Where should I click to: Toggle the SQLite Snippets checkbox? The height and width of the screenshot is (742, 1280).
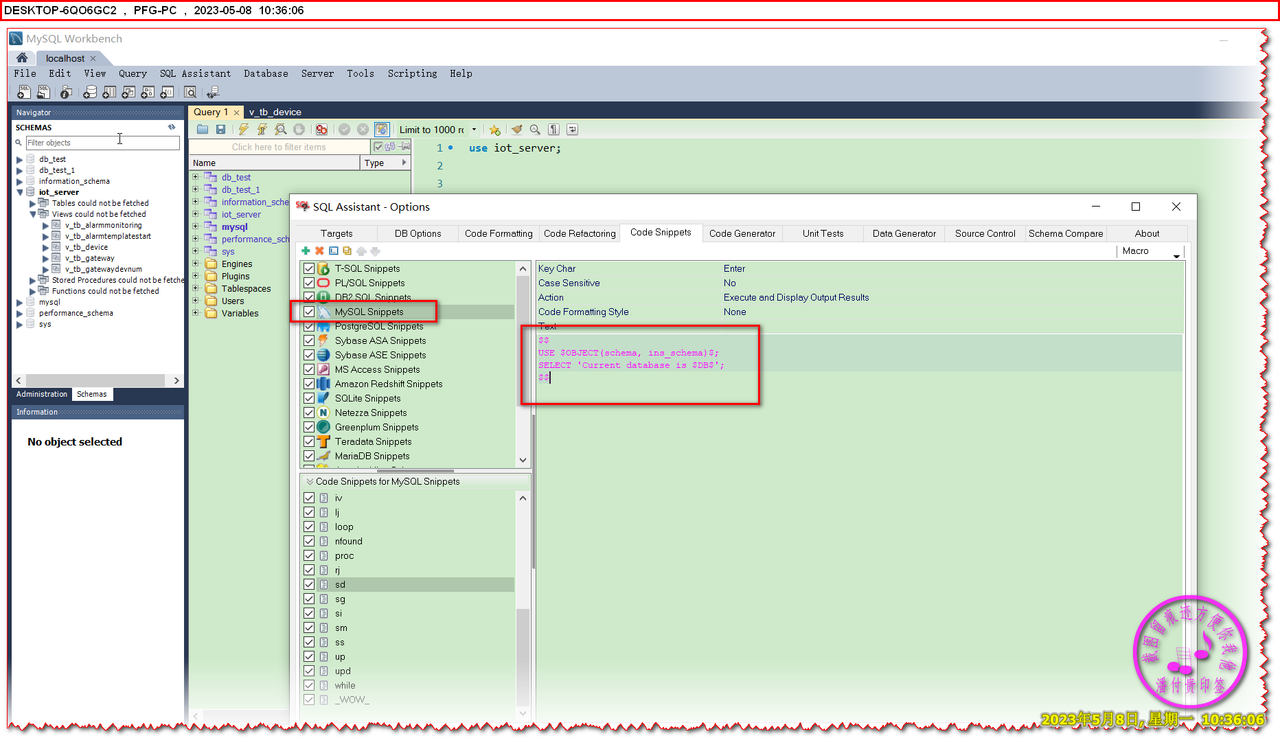(x=309, y=399)
